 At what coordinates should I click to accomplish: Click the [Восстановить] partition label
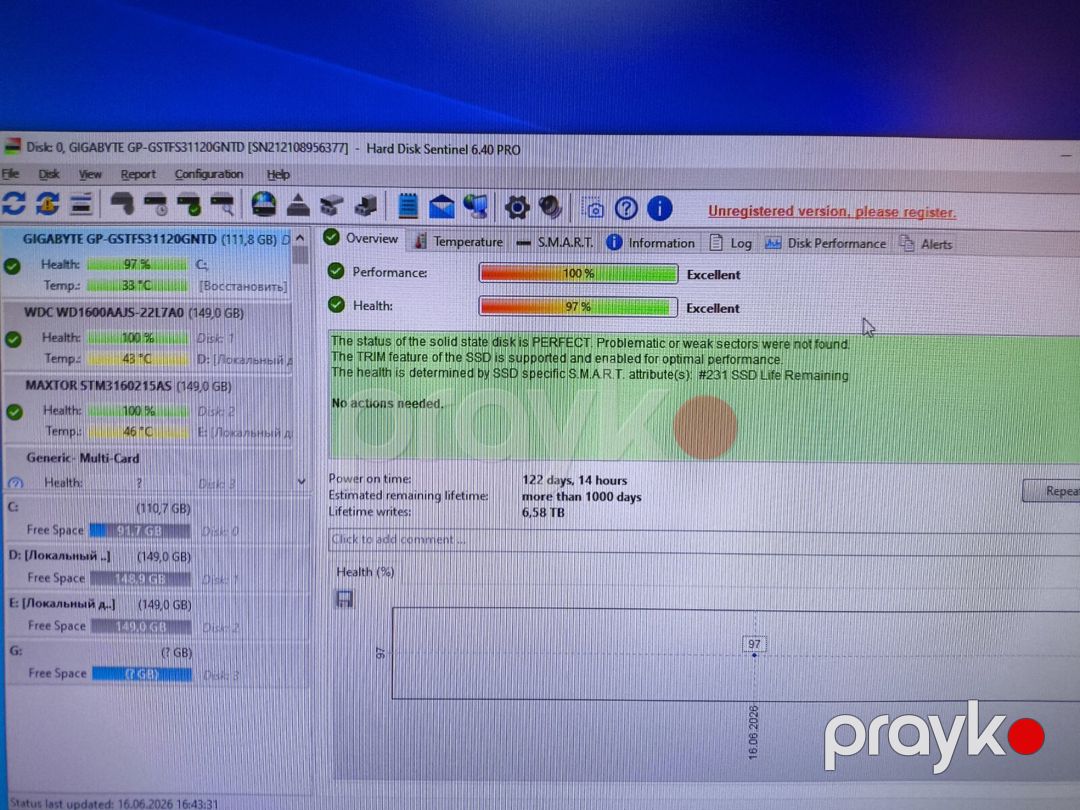tap(242, 286)
